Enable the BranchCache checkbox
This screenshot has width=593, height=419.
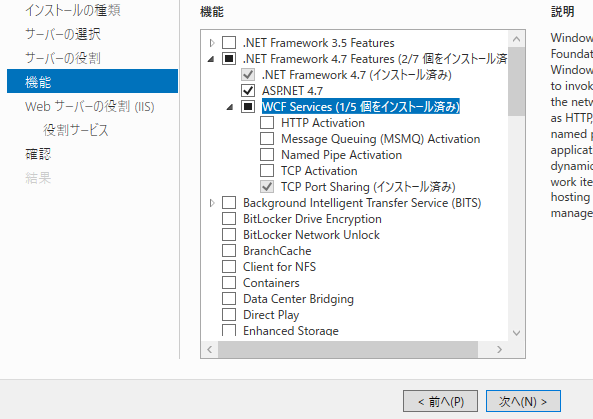point(229,250)
